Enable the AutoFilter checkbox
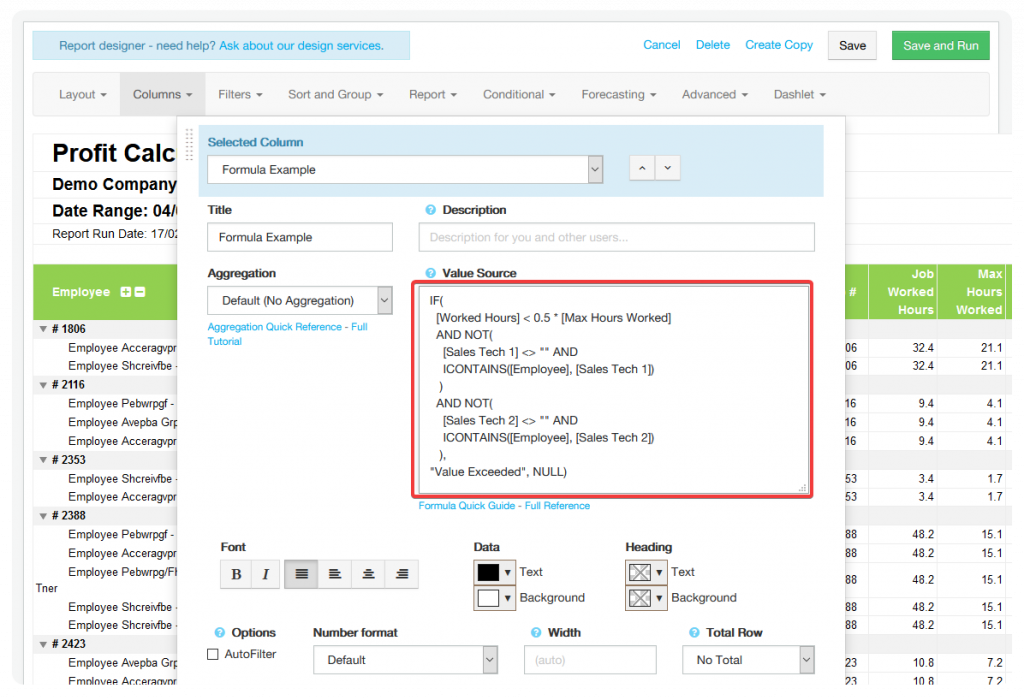The height and width of the screenshot is (700, 1024). pyautogui.click(x=213, y=654)
